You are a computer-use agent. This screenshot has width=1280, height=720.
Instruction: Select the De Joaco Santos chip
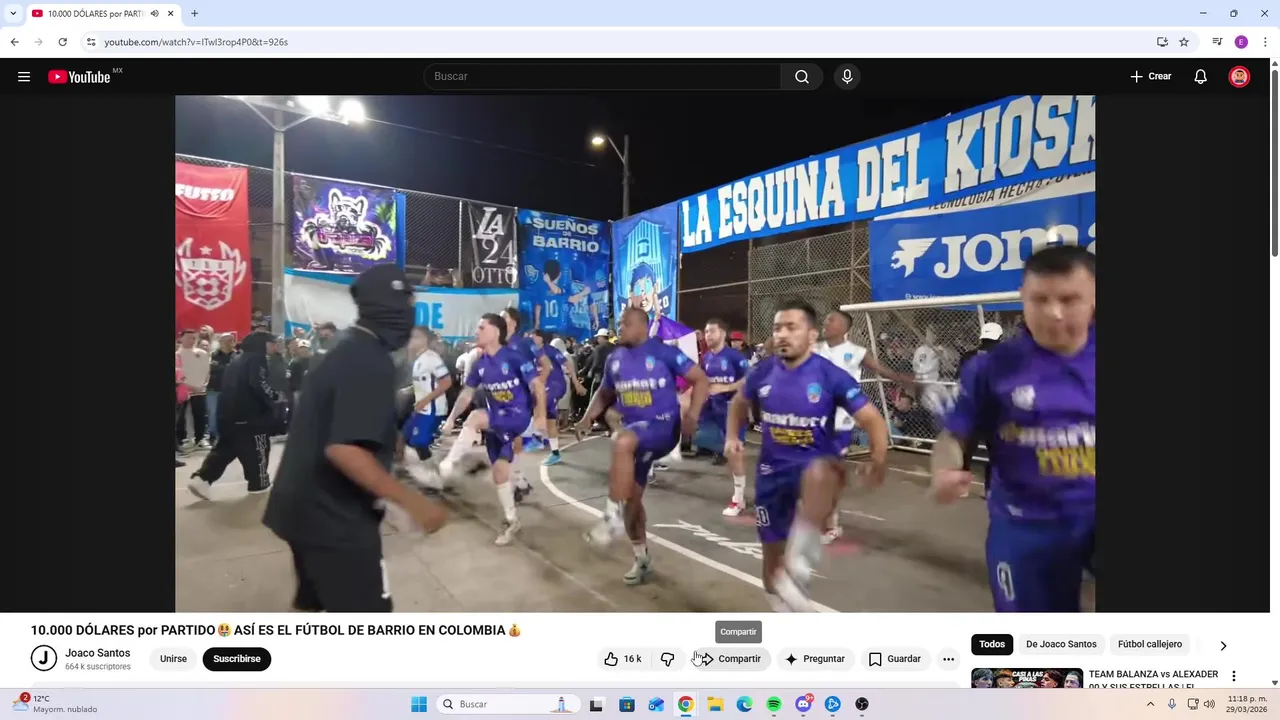tap(1061, 645)
